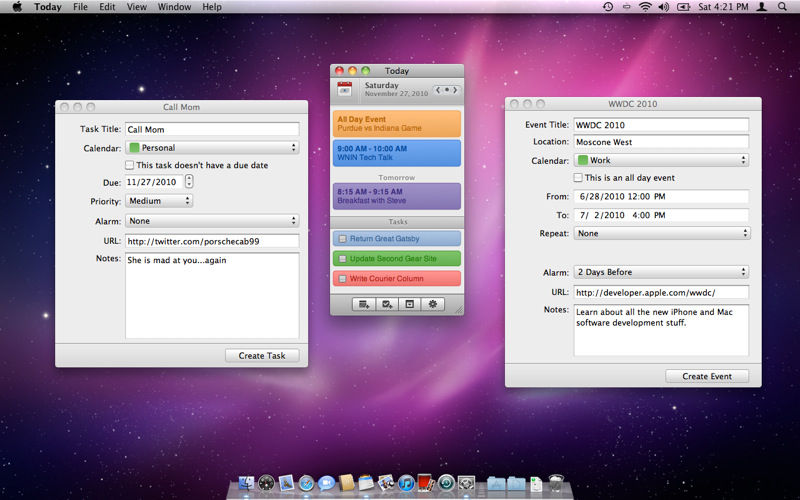The image size is (800, 500).
Task: Click the Notes area in Call Mom window
Action: 212,295
